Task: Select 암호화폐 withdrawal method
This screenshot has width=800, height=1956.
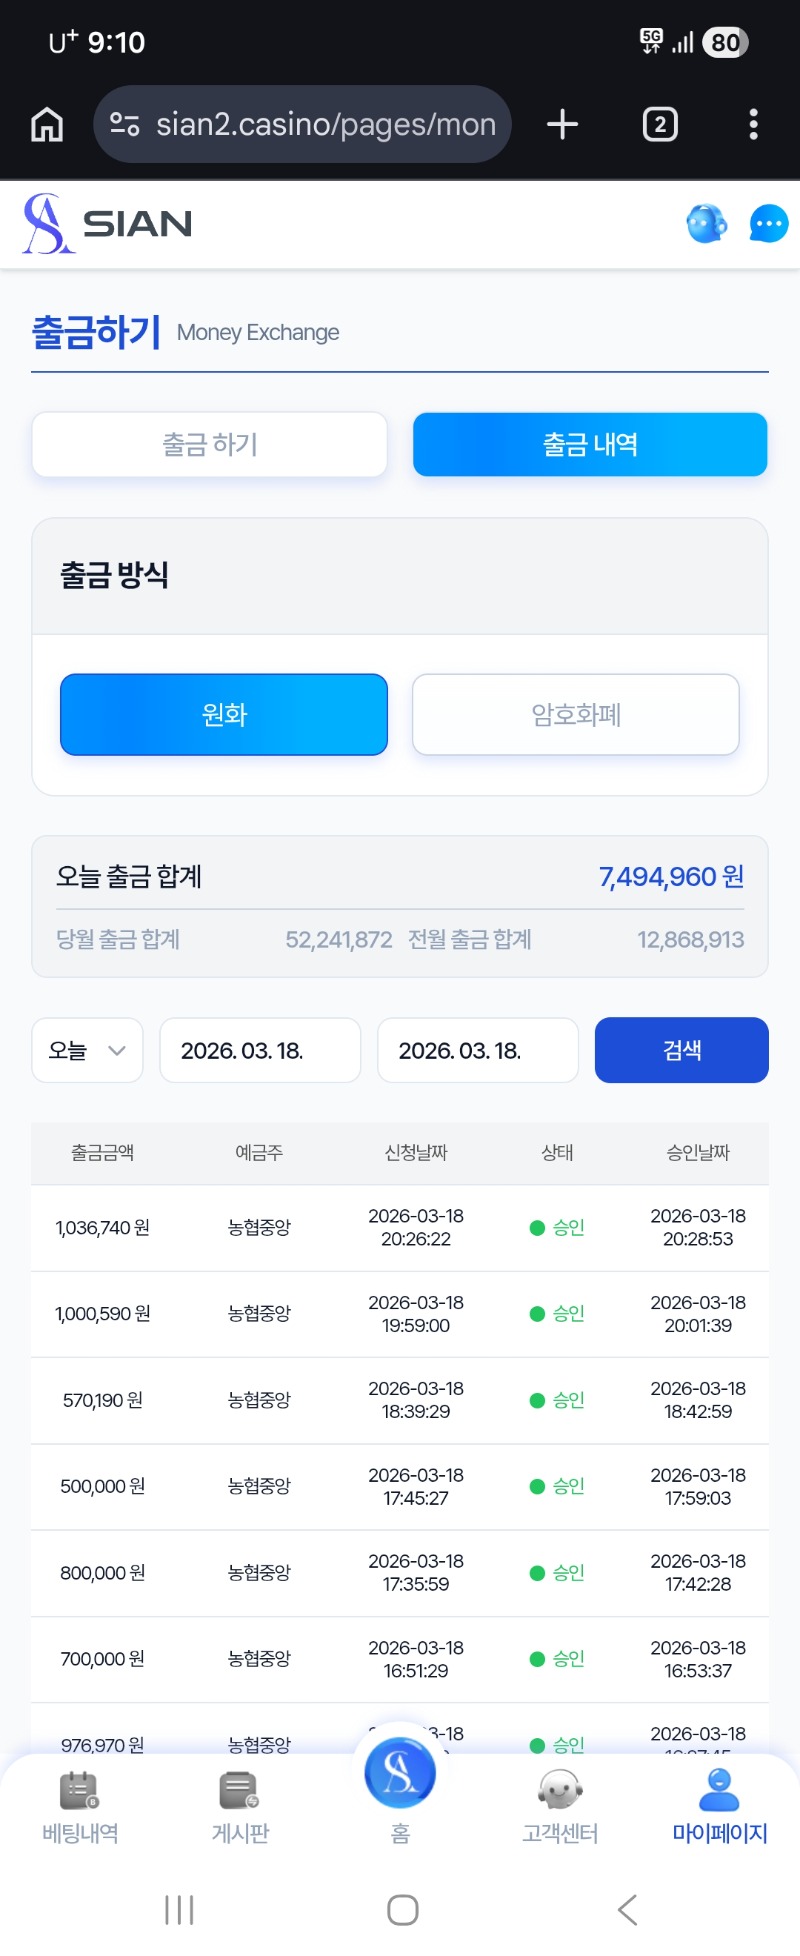Action: (x=576, y=715)
